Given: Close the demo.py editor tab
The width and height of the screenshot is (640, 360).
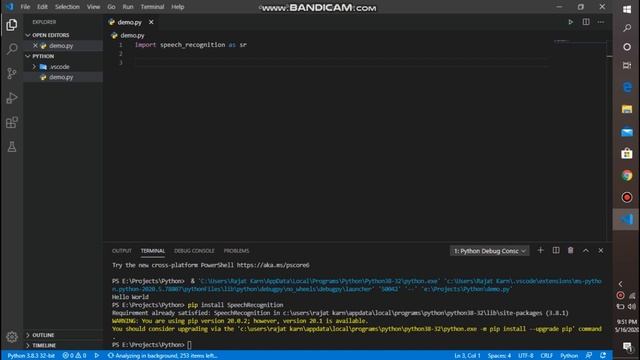Looking at the screenshot, I should [151, 22].
